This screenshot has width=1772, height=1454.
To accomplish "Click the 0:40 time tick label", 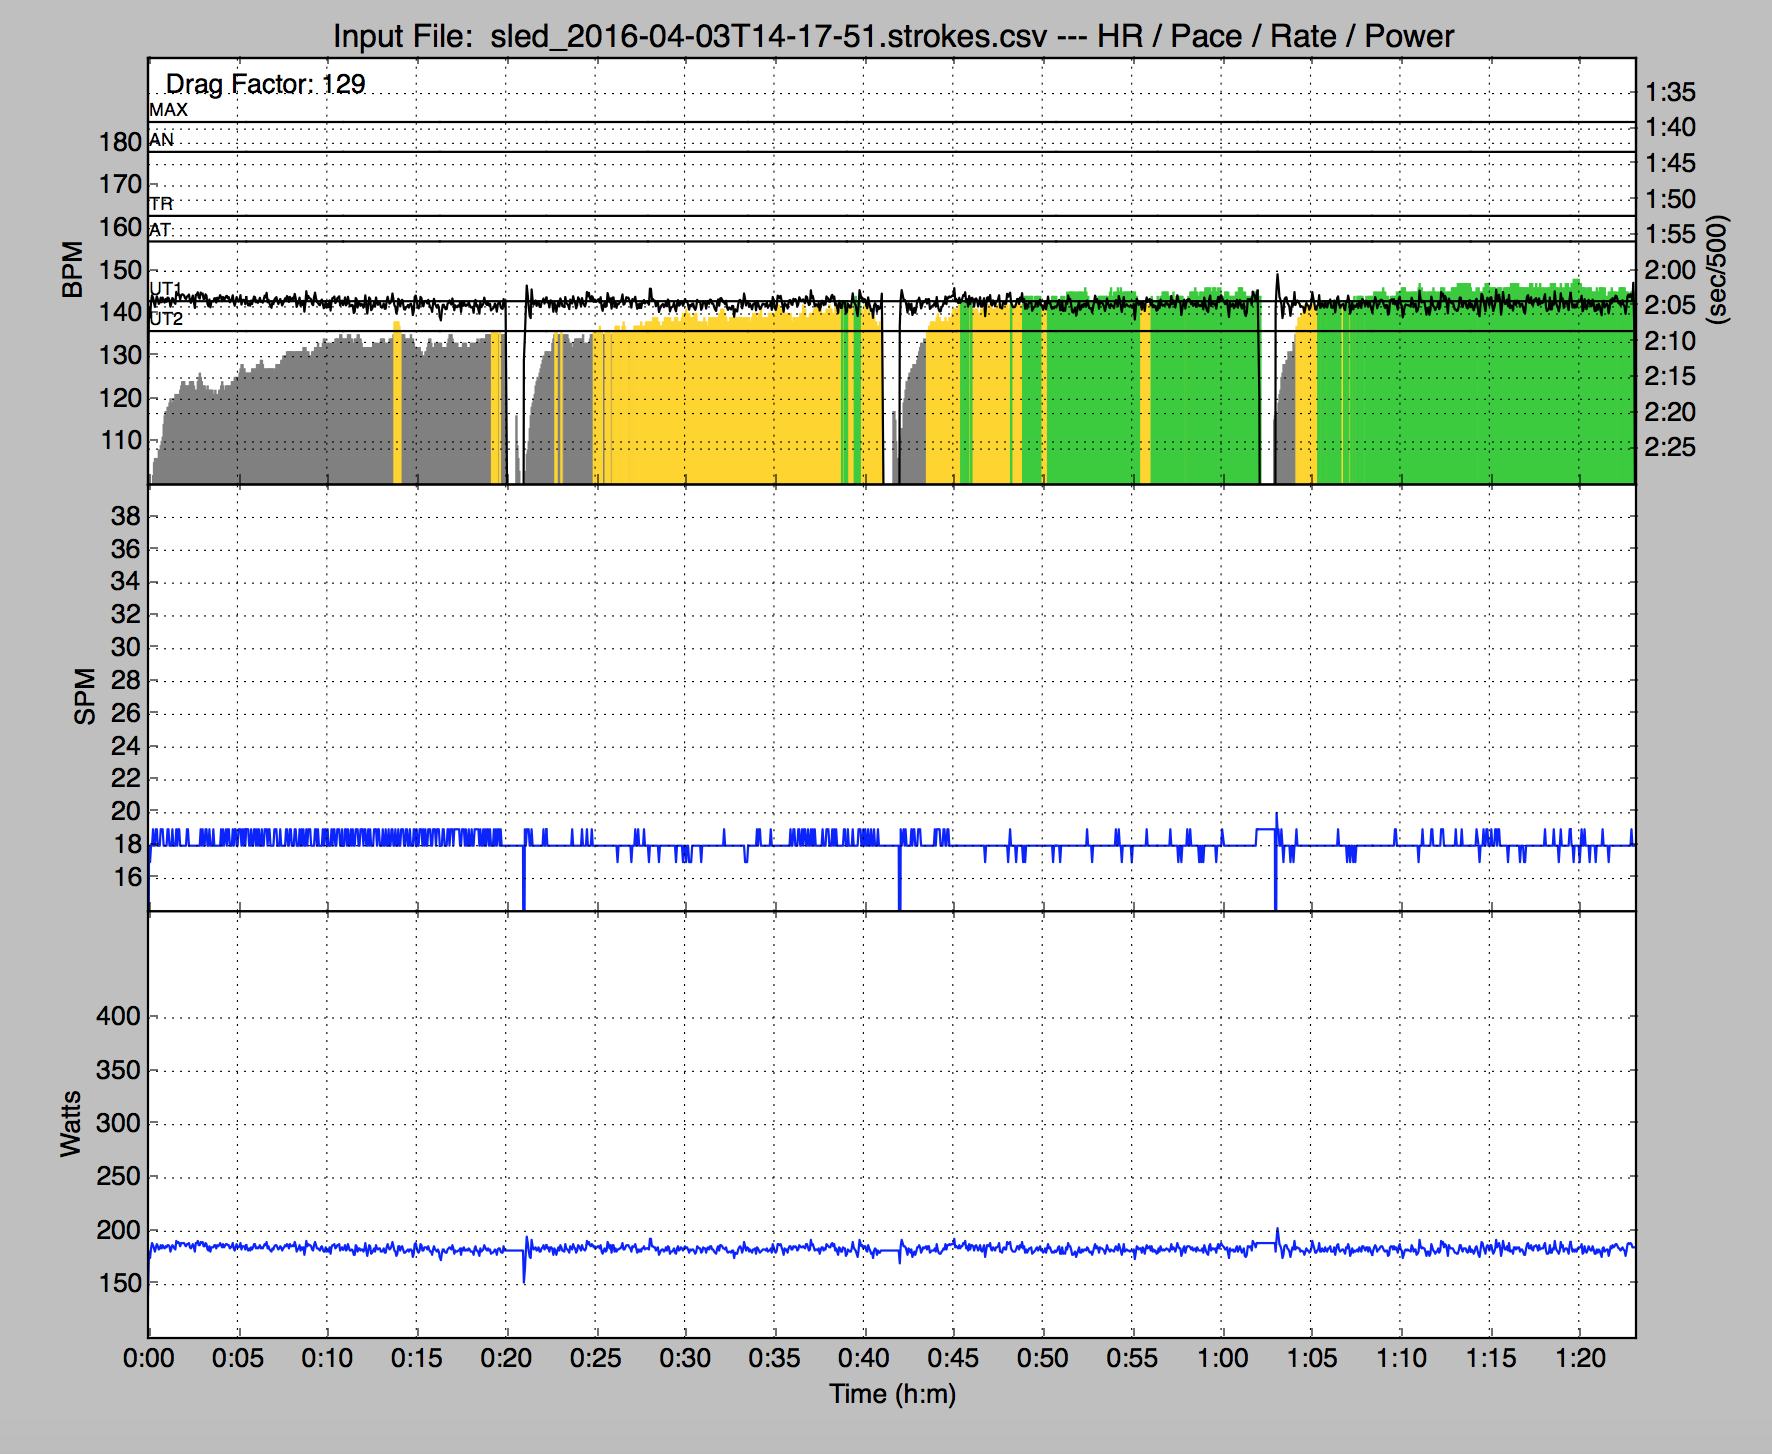I will click(864, 1359).
